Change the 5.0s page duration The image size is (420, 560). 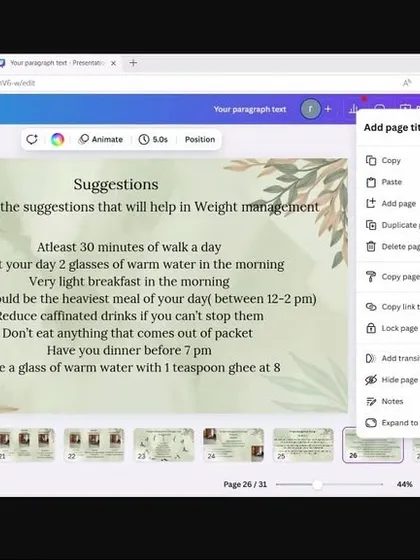153,139
